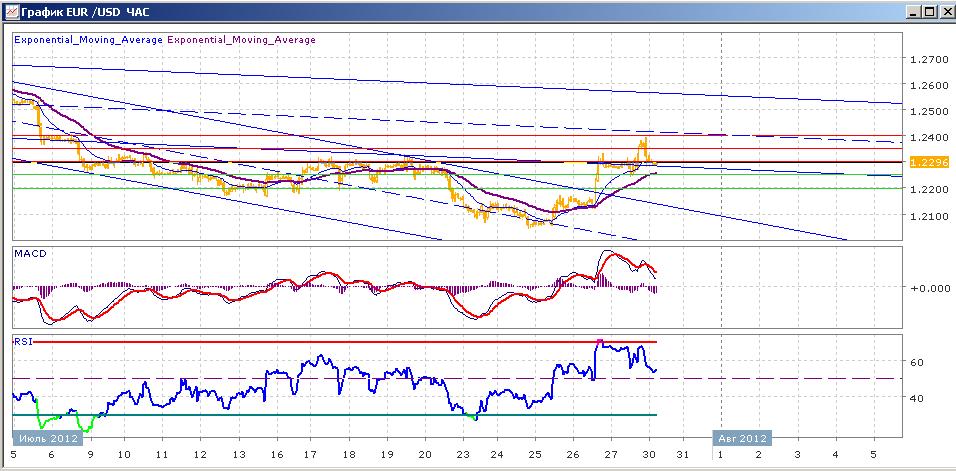Click date 16 on the time axis
This screenshot has height=471, width=956.
coord(277,455)
